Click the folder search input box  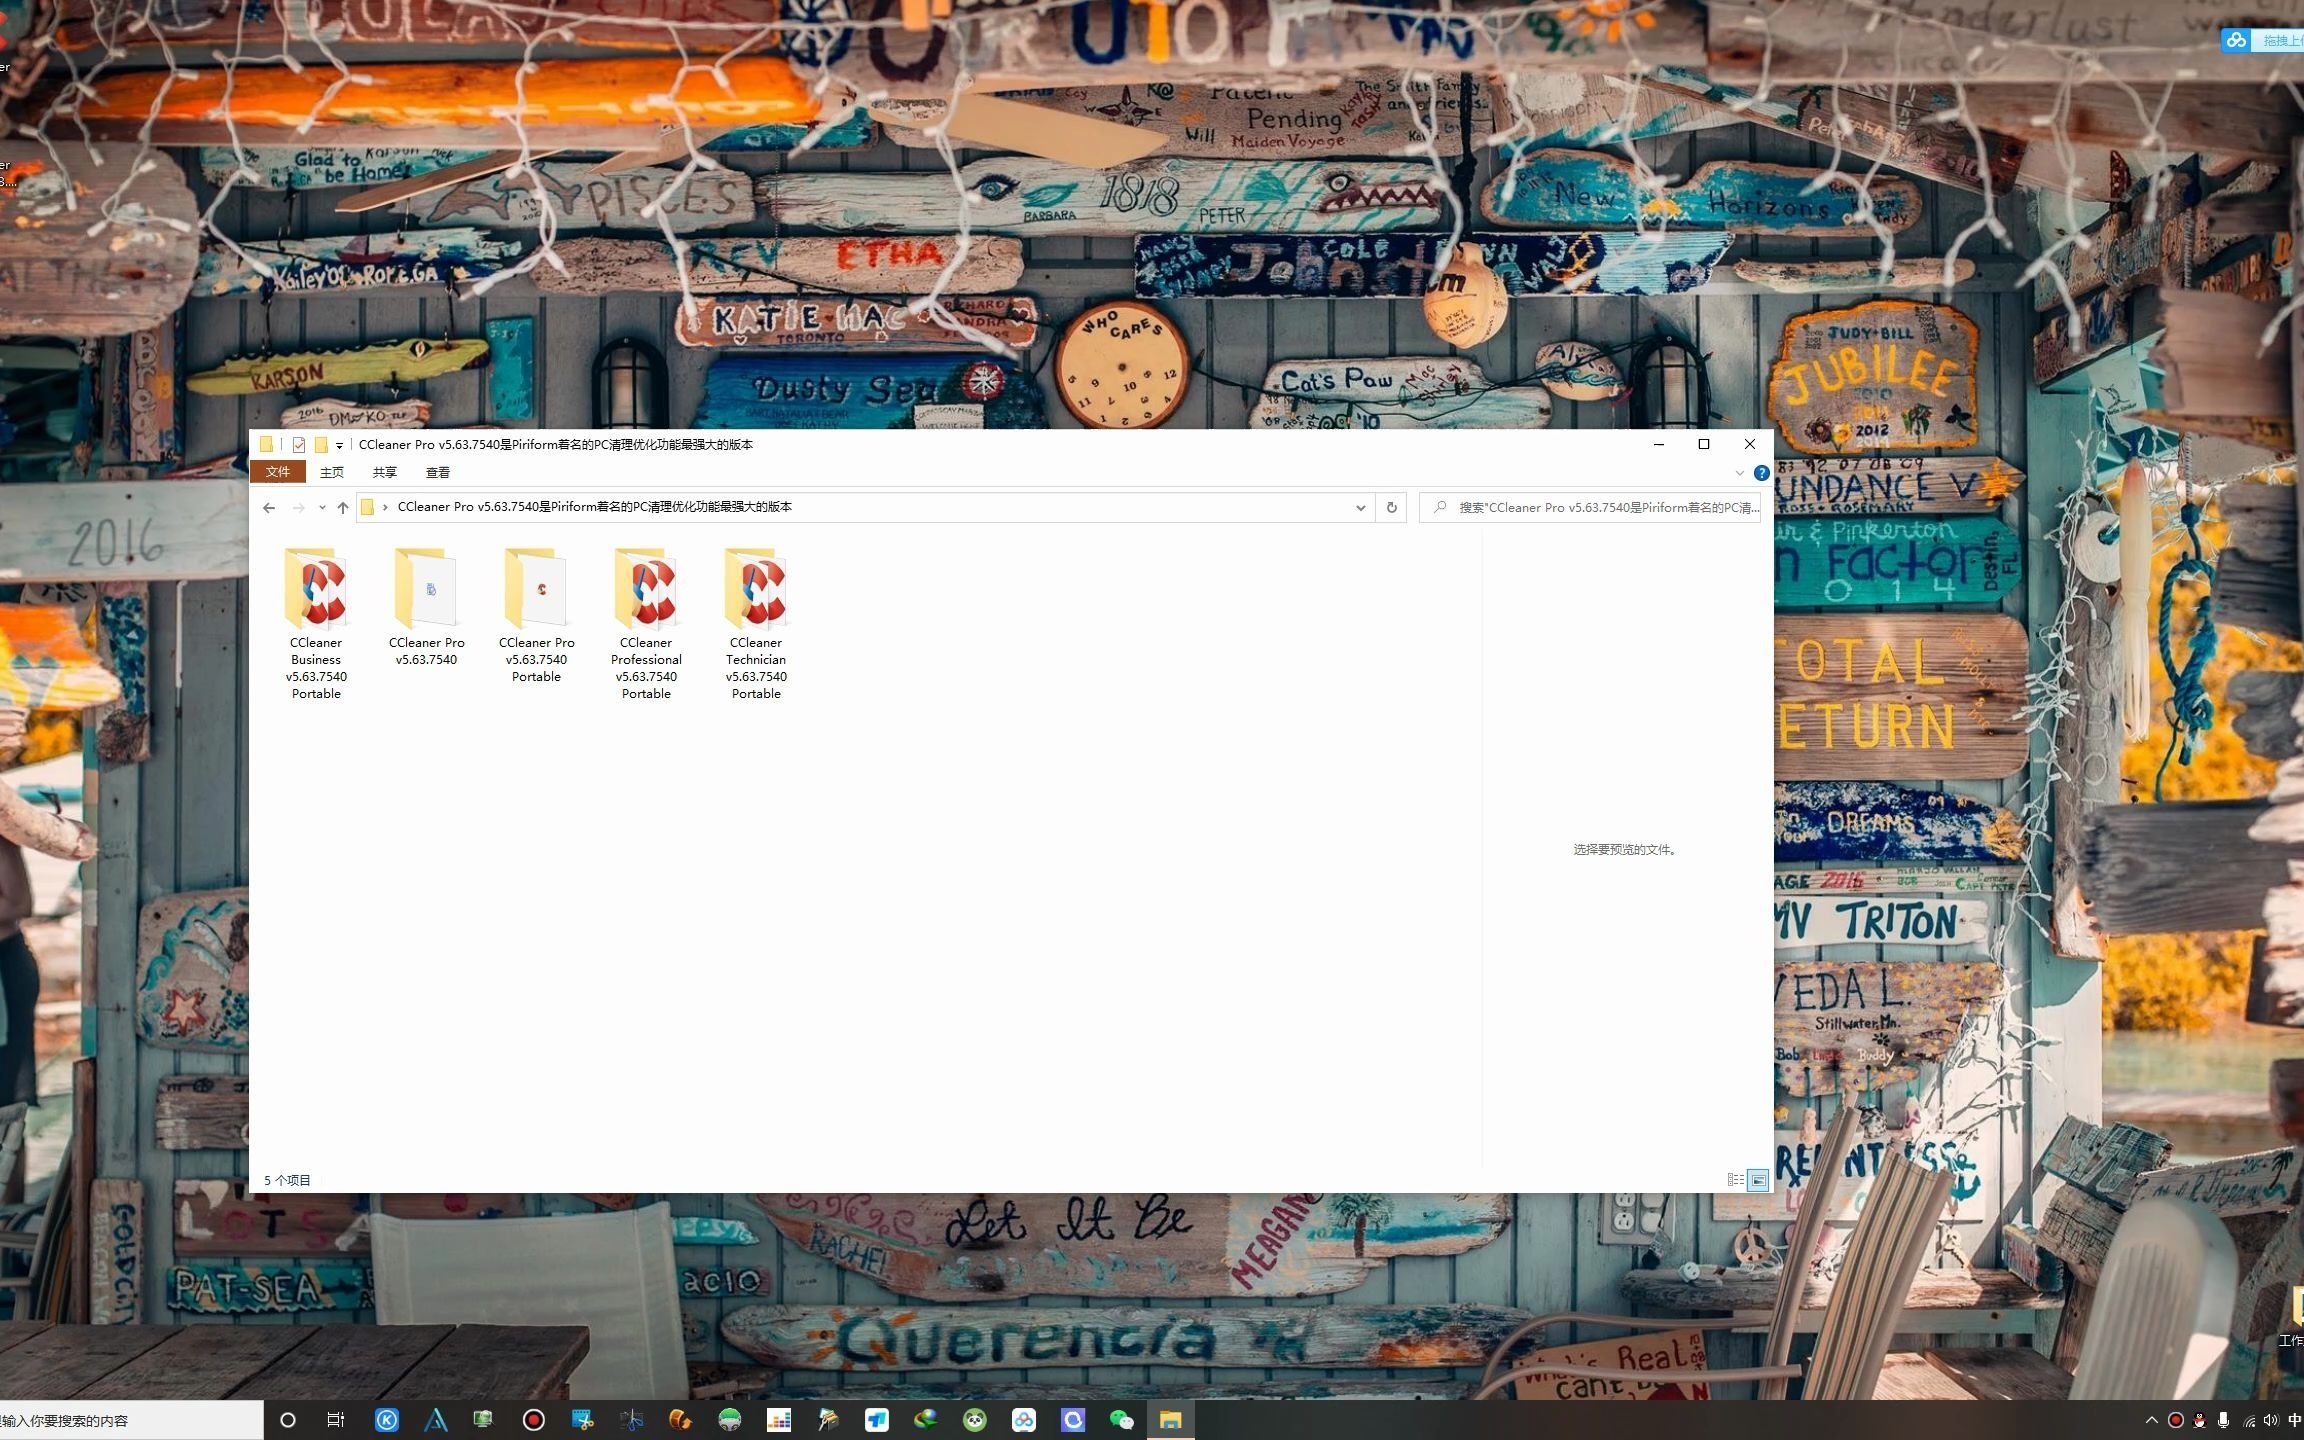(1600, 508)
